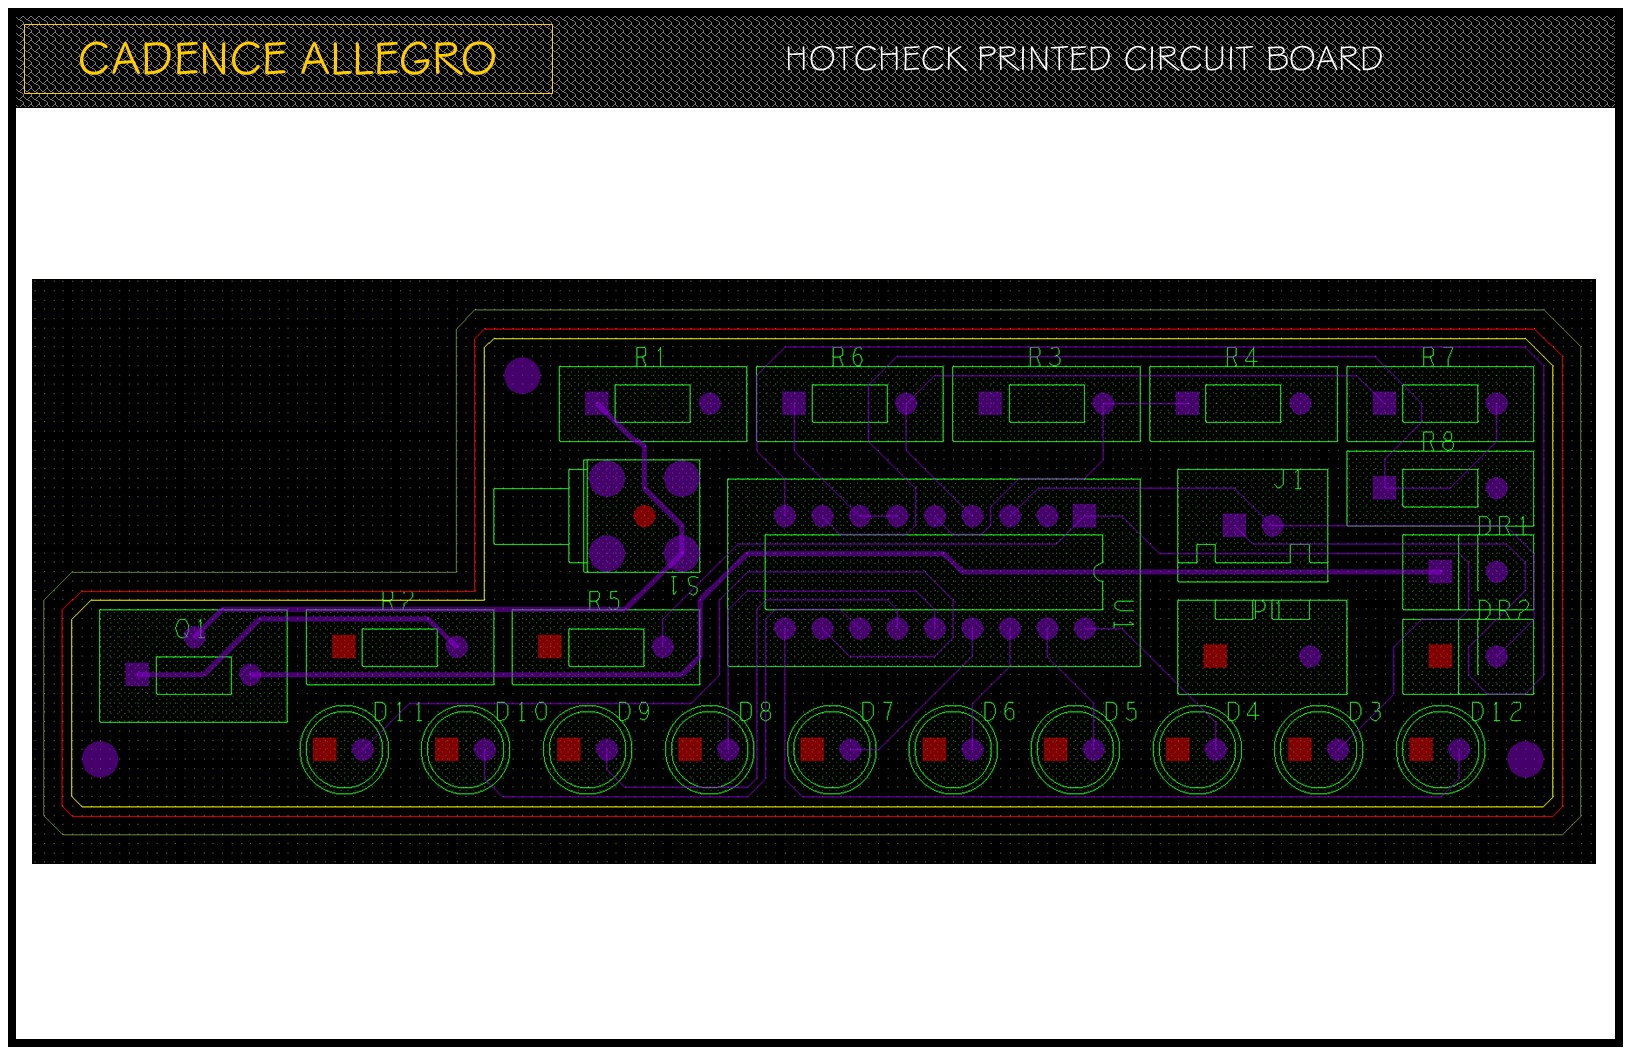Click the HOTCHECK PRINTED CIRCUIT BOARD heading

pyautogui.click(x=1084, y=59)
